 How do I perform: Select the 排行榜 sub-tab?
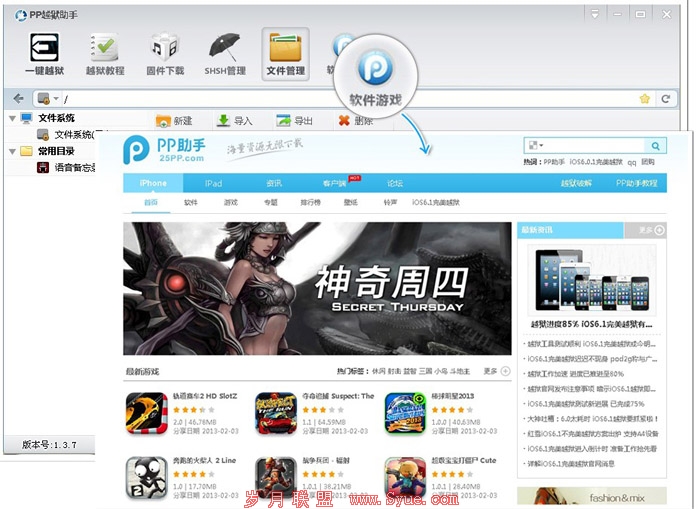310,202
